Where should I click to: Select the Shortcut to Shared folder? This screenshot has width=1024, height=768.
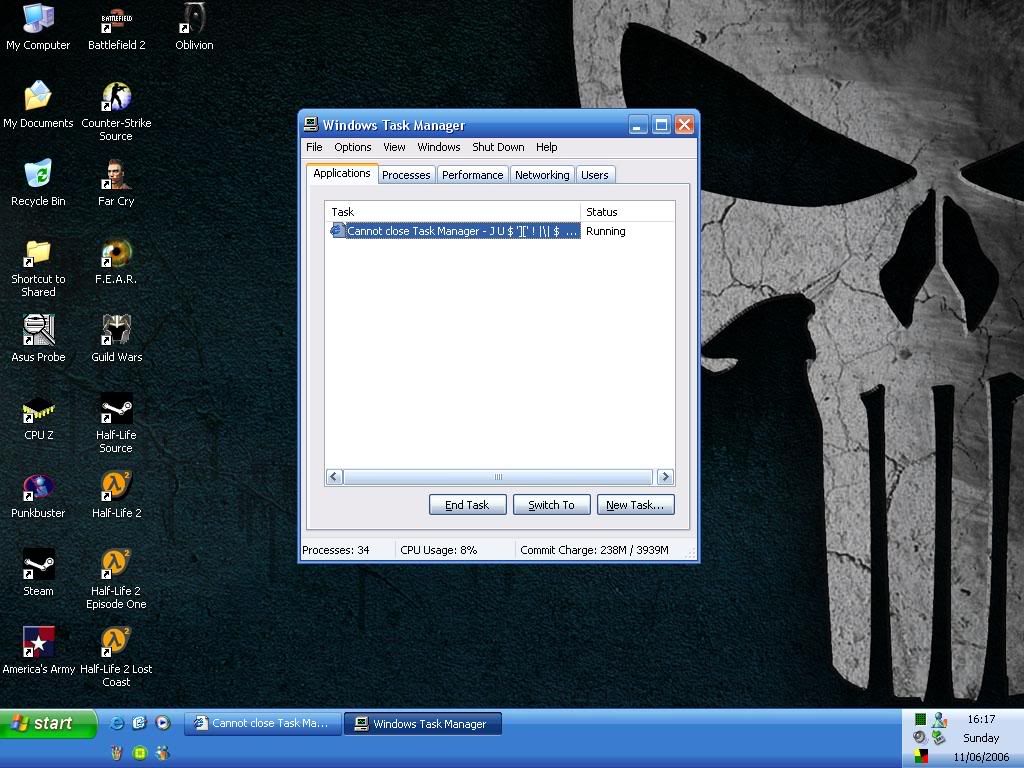tap(38, 268)
